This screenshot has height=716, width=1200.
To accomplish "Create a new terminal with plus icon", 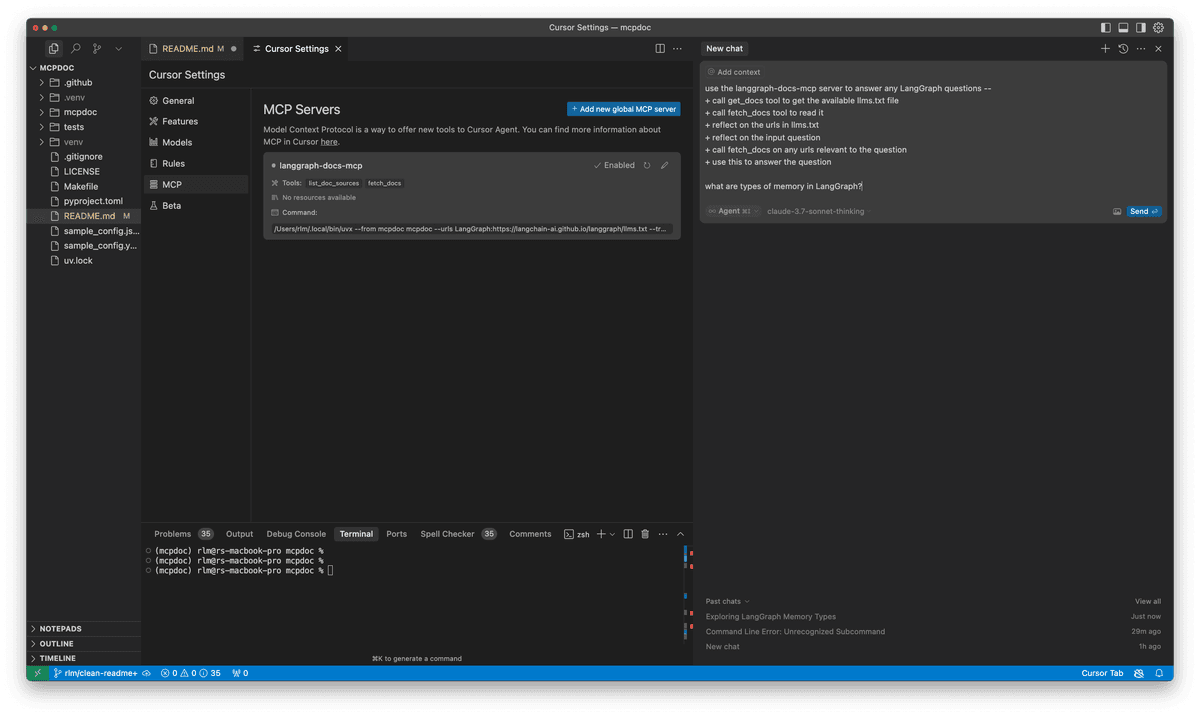I will point(601,534).
